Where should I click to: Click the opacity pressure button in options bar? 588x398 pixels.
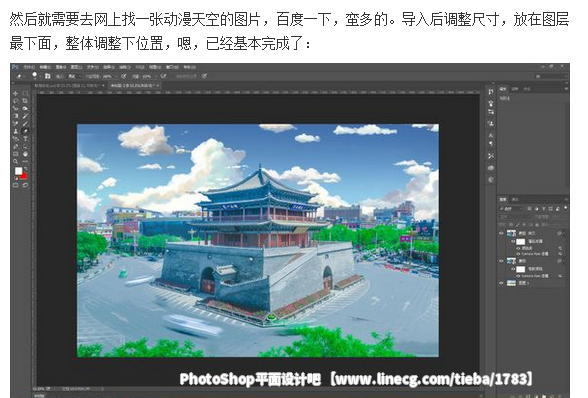click(x=123, y=76)
